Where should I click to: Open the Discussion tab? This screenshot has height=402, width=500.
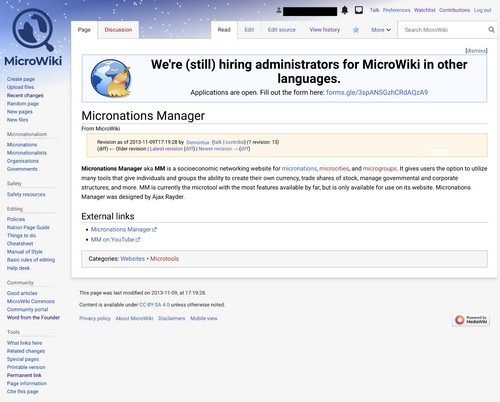(x=118, y=30)
